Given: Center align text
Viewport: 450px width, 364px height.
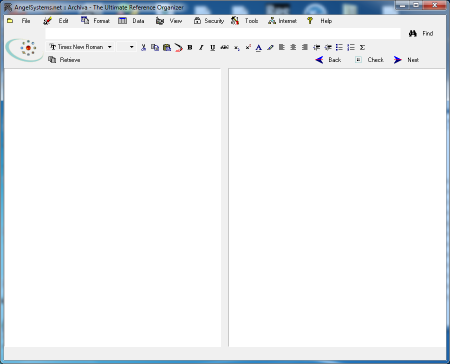Looking at the screenshot, I should click(x=293, y=47).
